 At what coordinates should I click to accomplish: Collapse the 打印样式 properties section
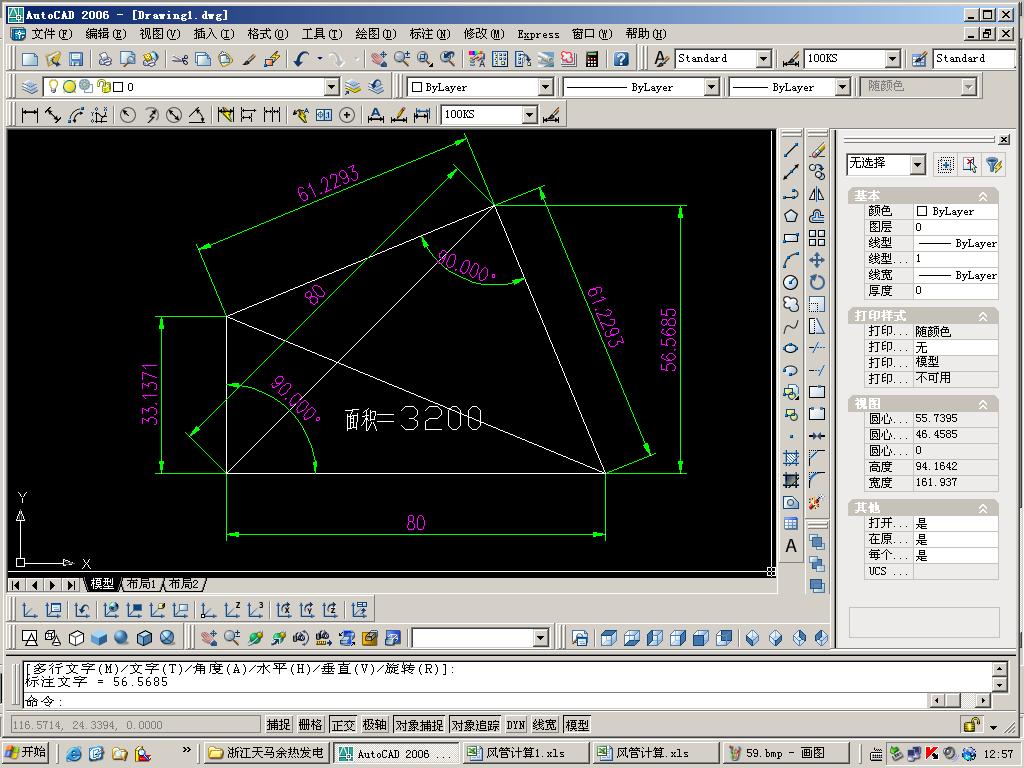[983, 316]
